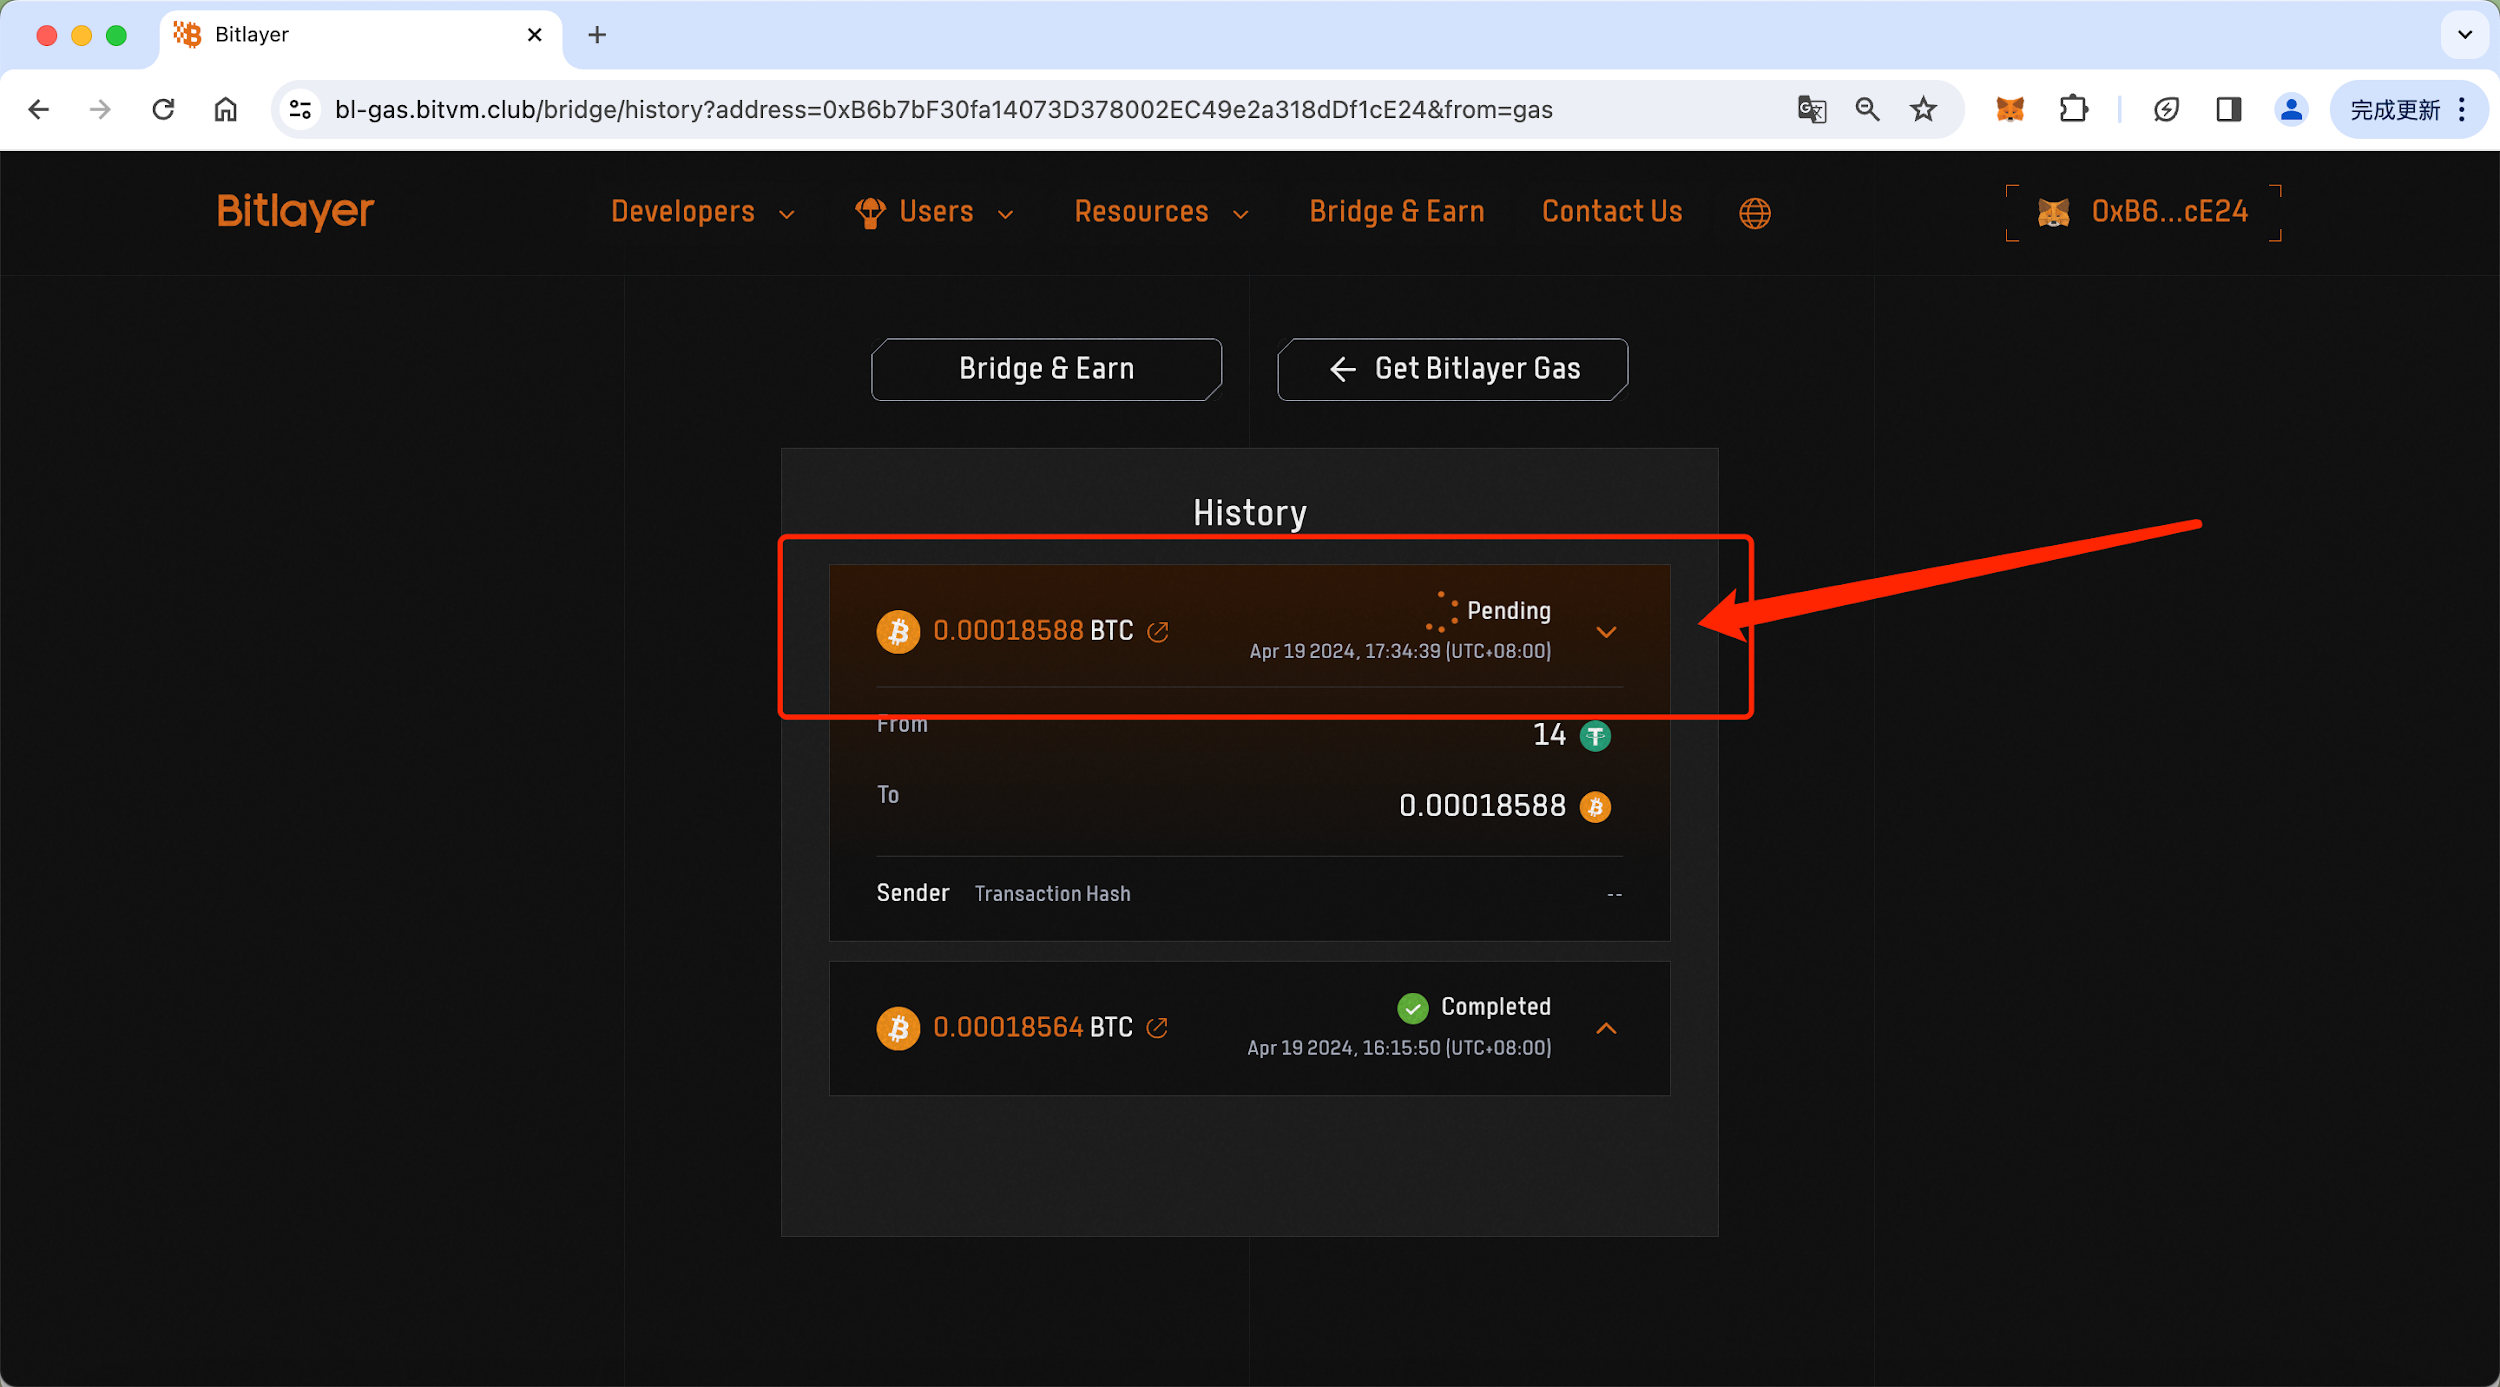
Task: Click the Bridge & Earn outlined button
Action: [x=1046, y=369]
